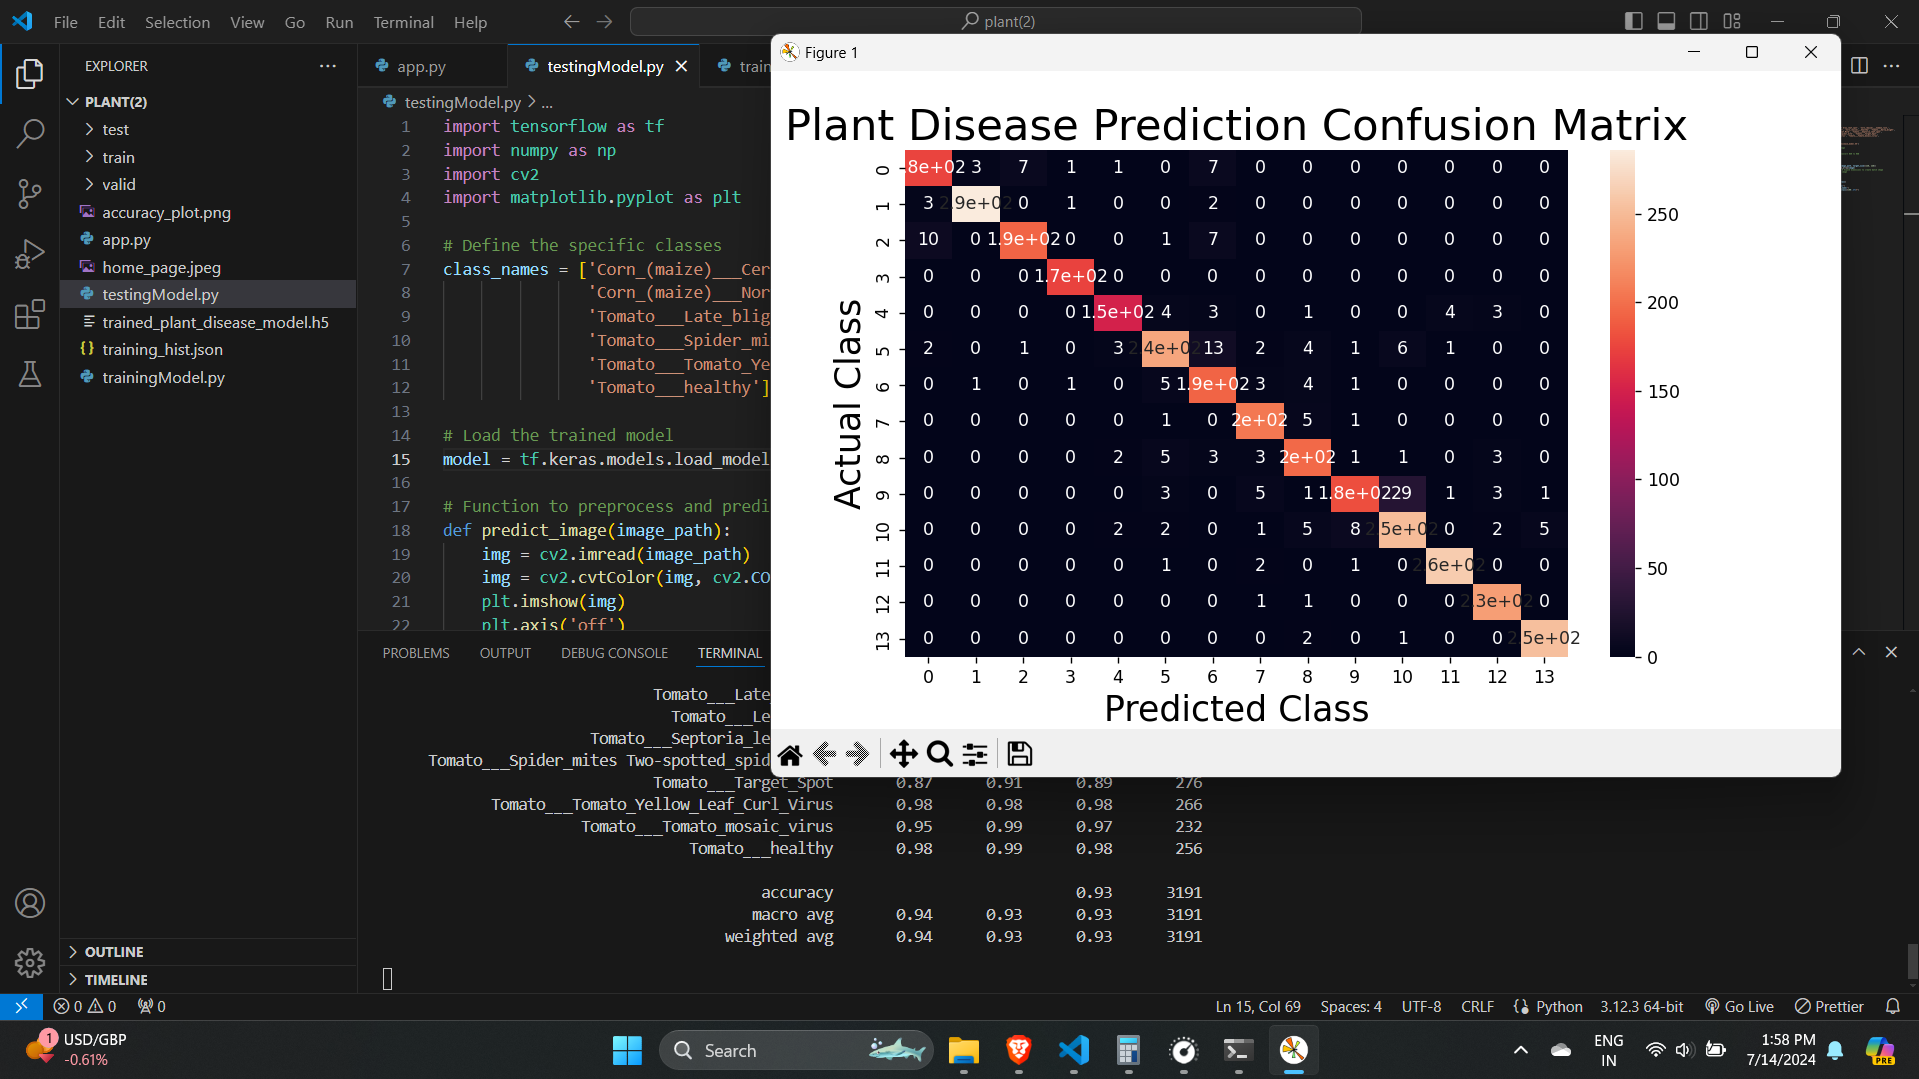Reset figure view with Home icon
The height and width of the screenshot is (1079, 1919).
click(x=790, y=754)
